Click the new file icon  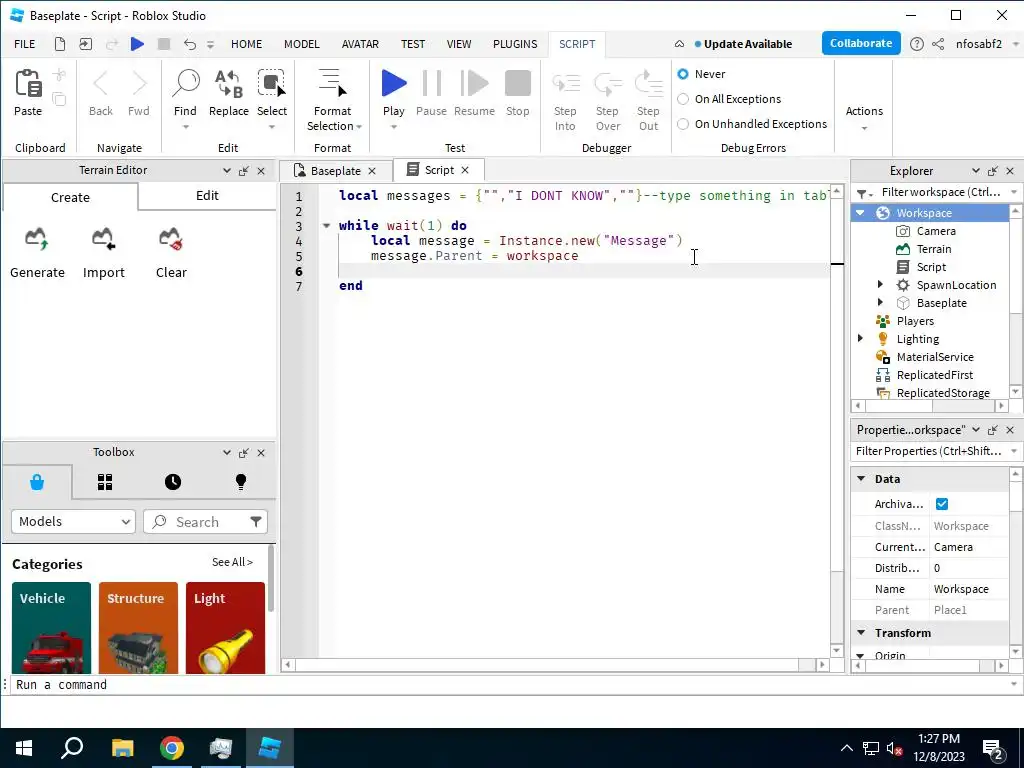(x=59, y=44)
